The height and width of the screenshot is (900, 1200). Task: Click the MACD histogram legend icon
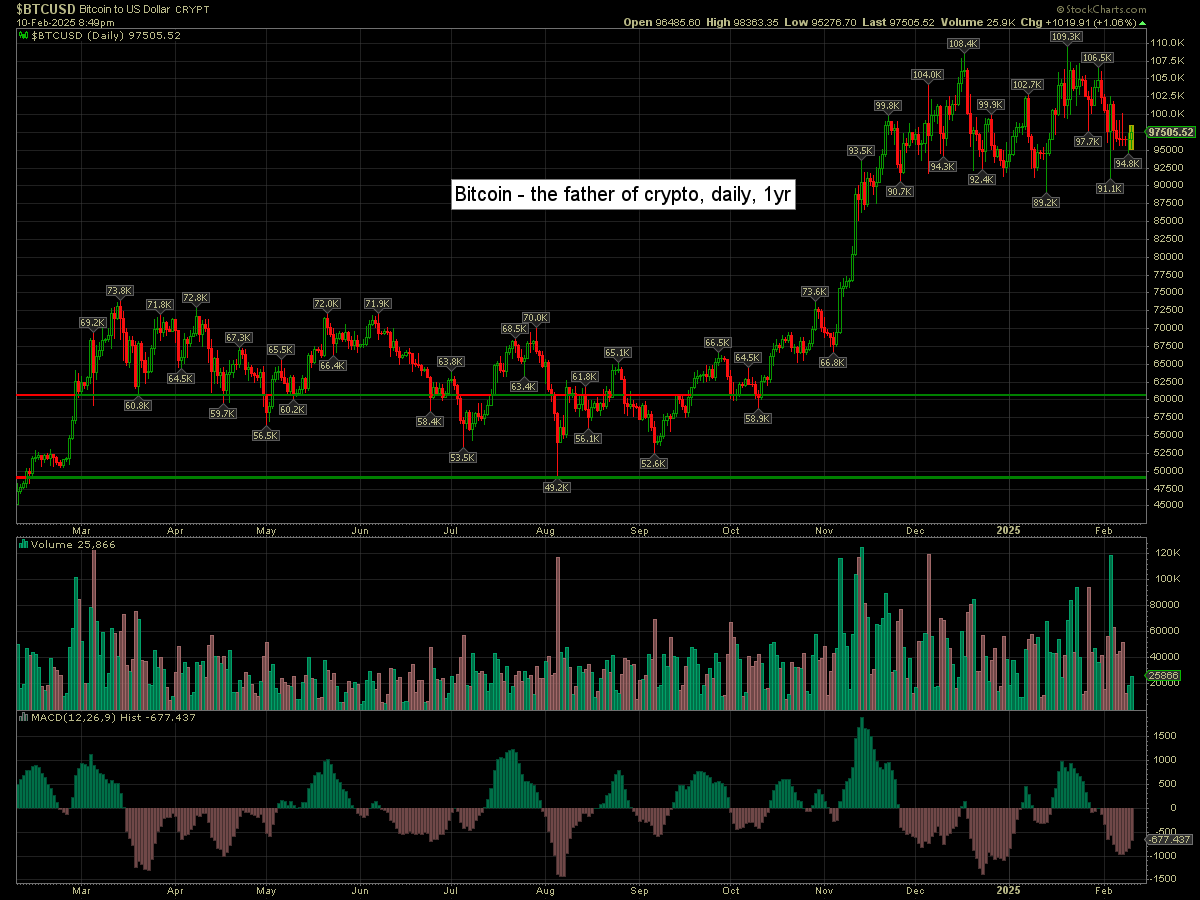click(x=24, y=718)
